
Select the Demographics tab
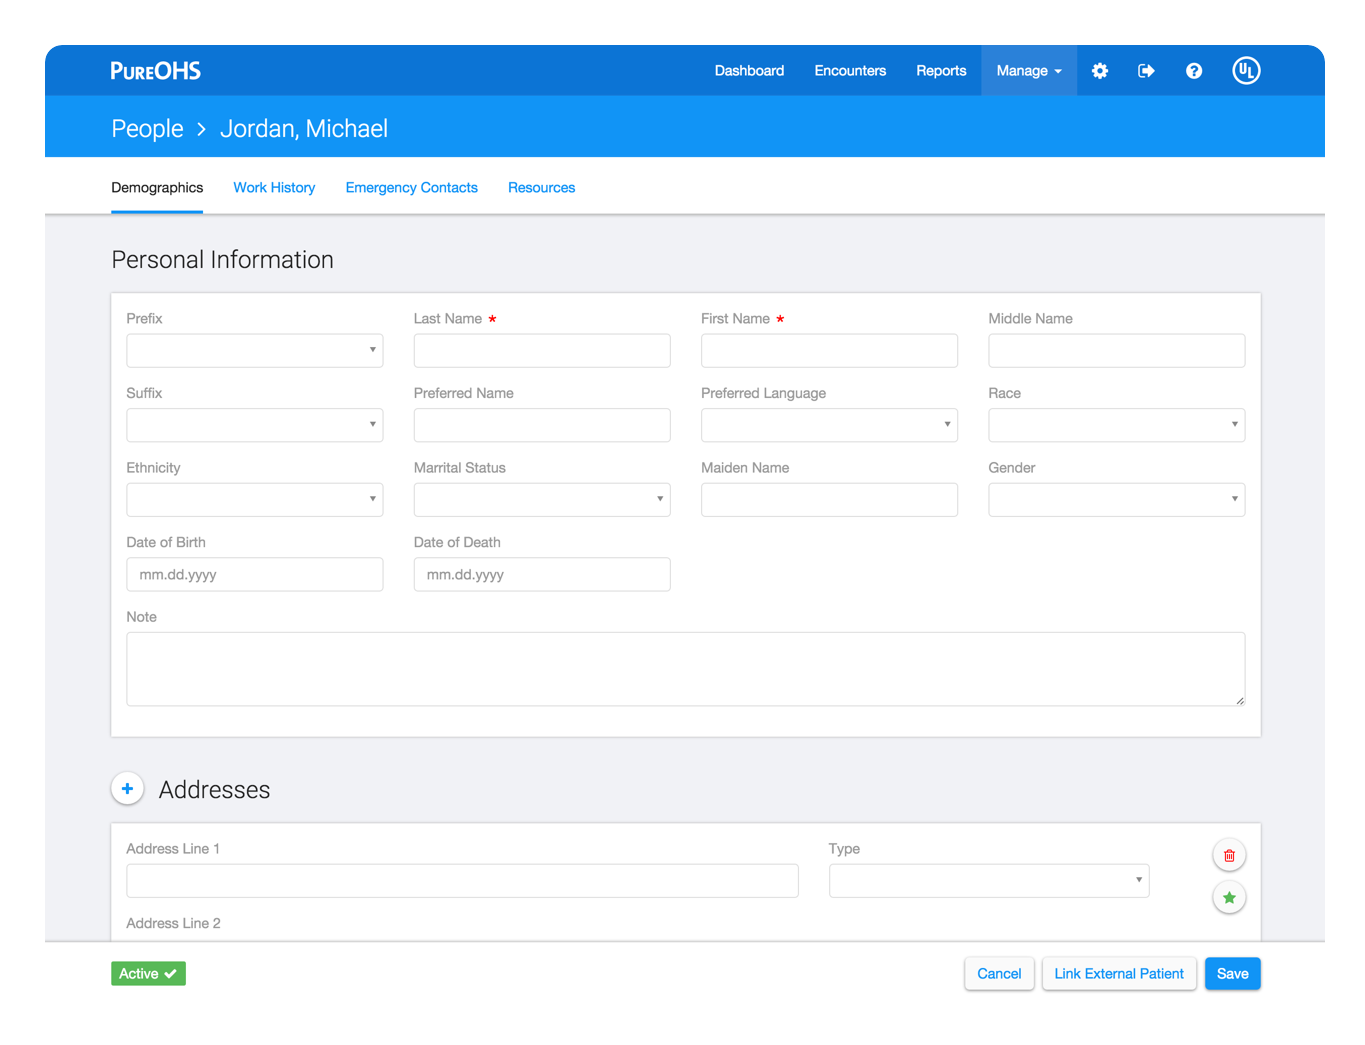click(x=157, y=188)
